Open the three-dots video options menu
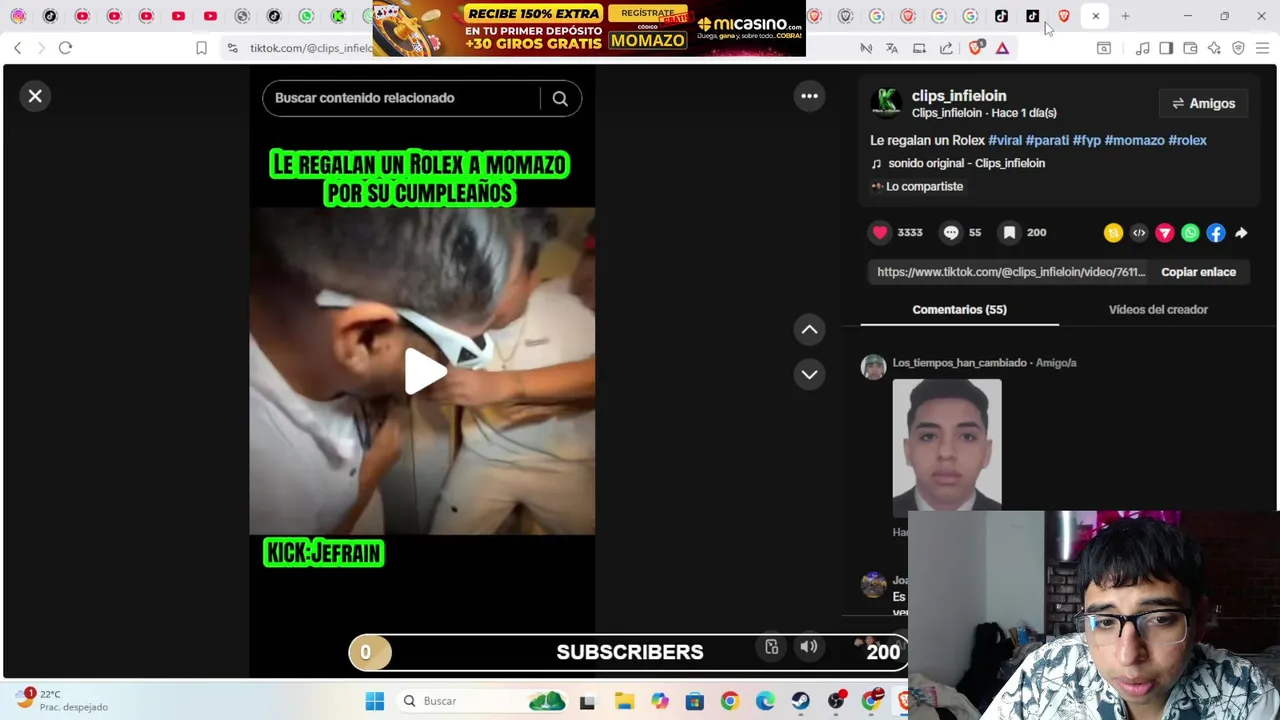Screen dimensions: 1280x720 (x=809, y=96)
